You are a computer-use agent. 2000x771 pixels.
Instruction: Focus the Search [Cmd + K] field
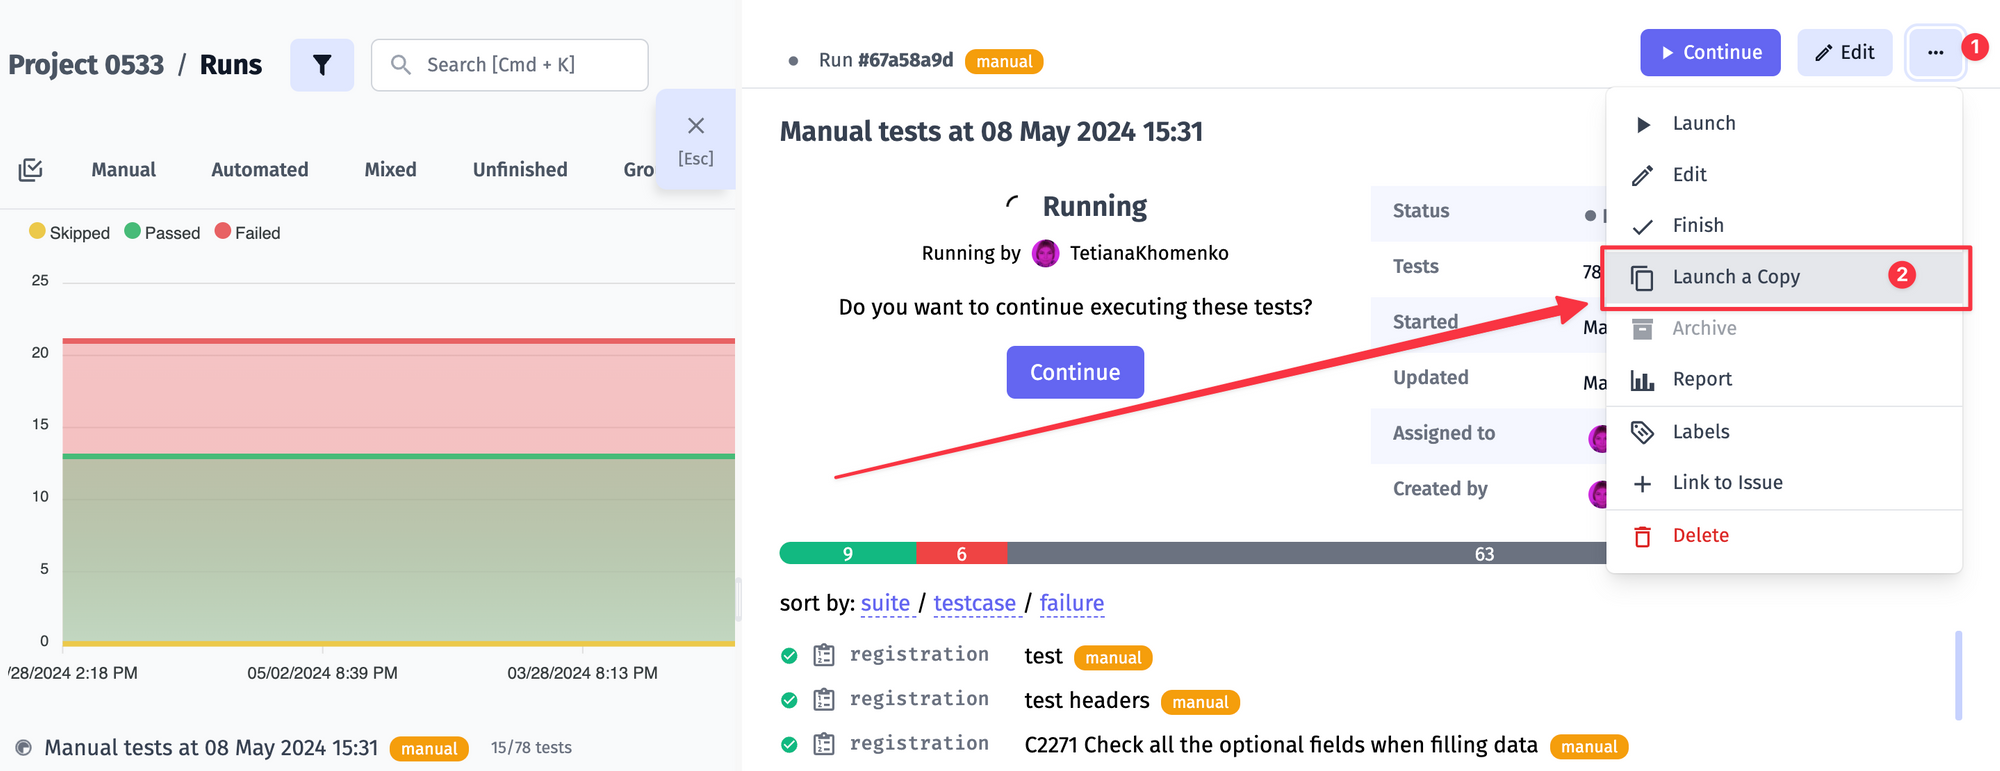[510, 65]
